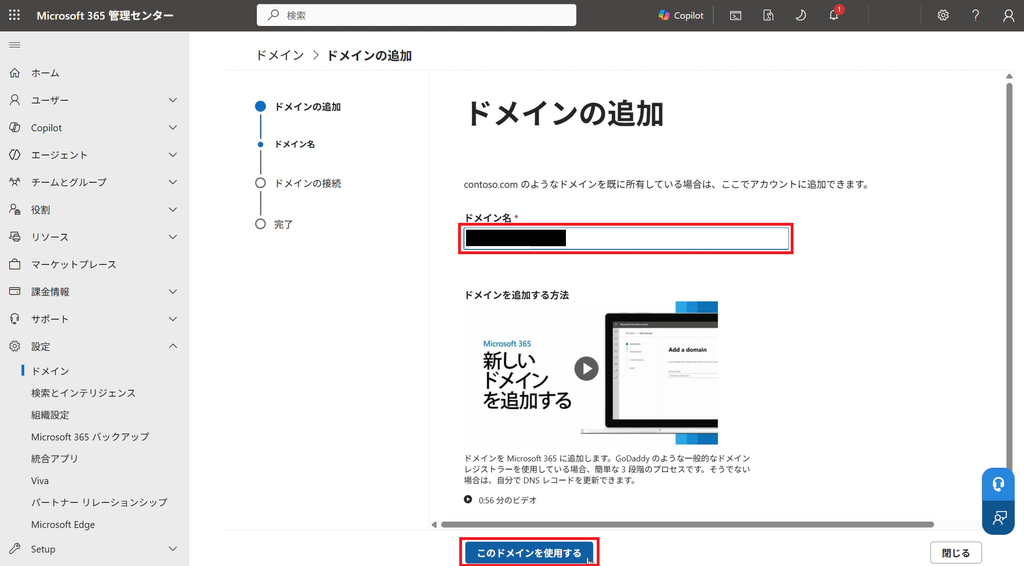Click scroll-left arrow of horizontal scrollbar
1024x566 pixels.
point(434,524)
